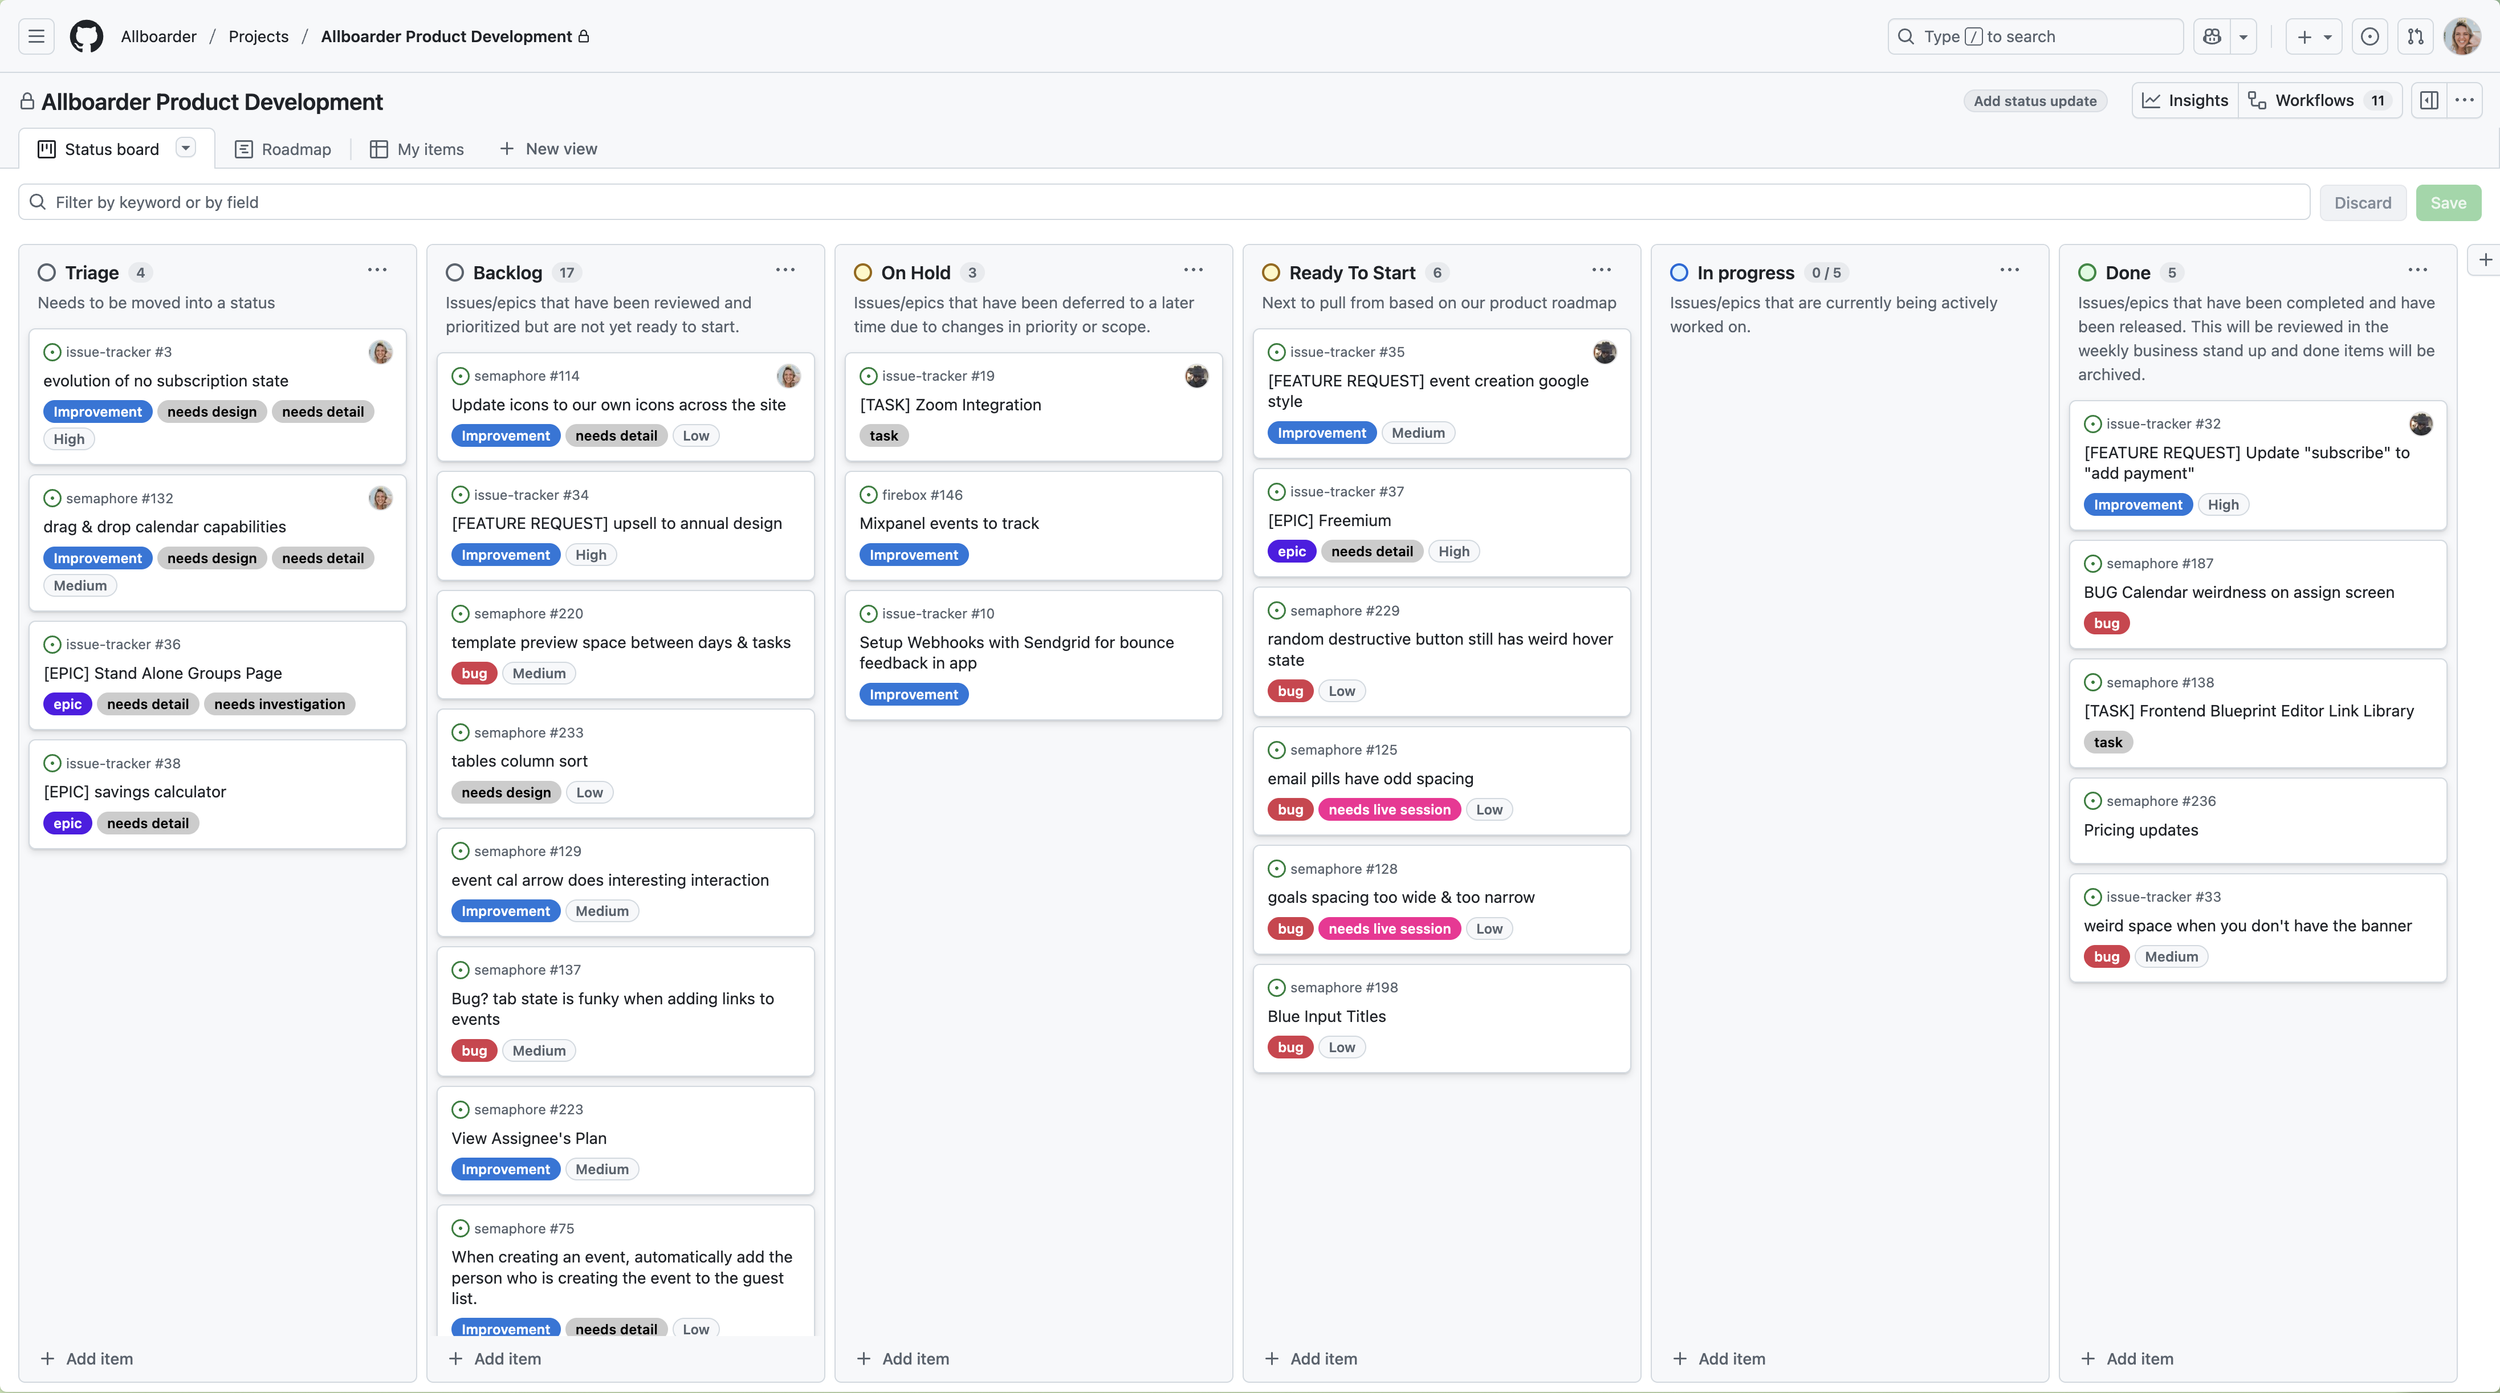Open the pull requests icon in header
Screen dimensions: 2500x1393
[2415, 37]
